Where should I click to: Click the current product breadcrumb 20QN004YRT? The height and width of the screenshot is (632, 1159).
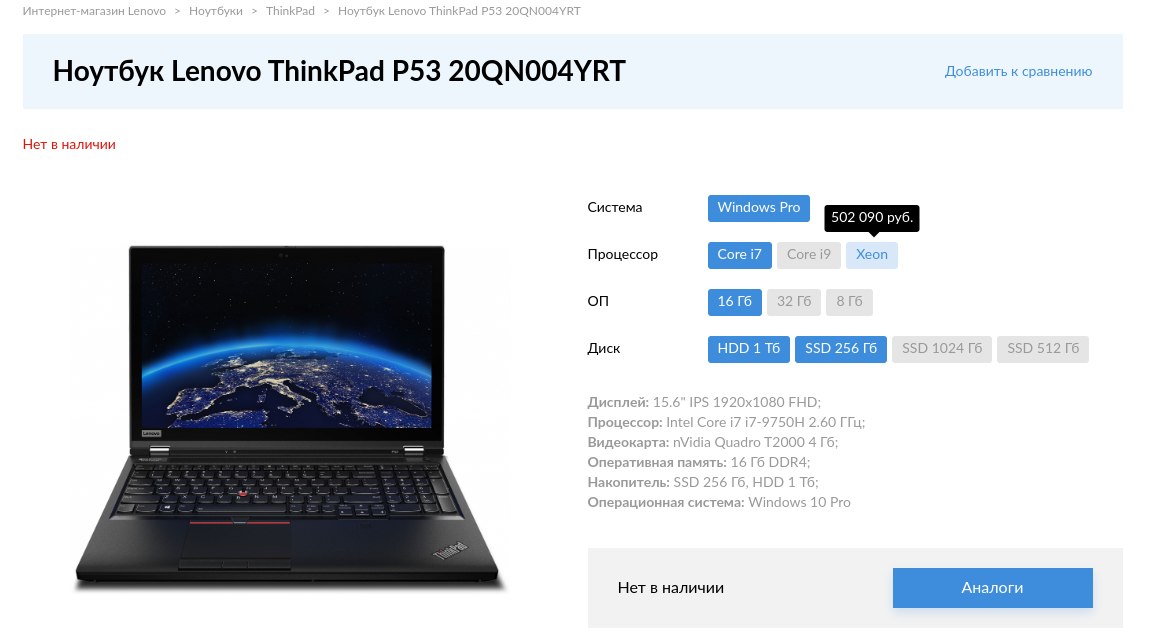(x=459, y=11)
